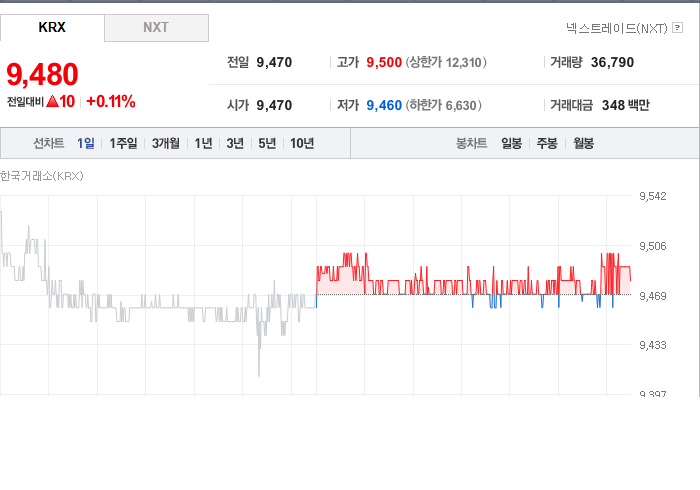The height and width of the screenshot is (490, 700).
Task: Click the trading volume value 36,790
Action: coord(612,62)
